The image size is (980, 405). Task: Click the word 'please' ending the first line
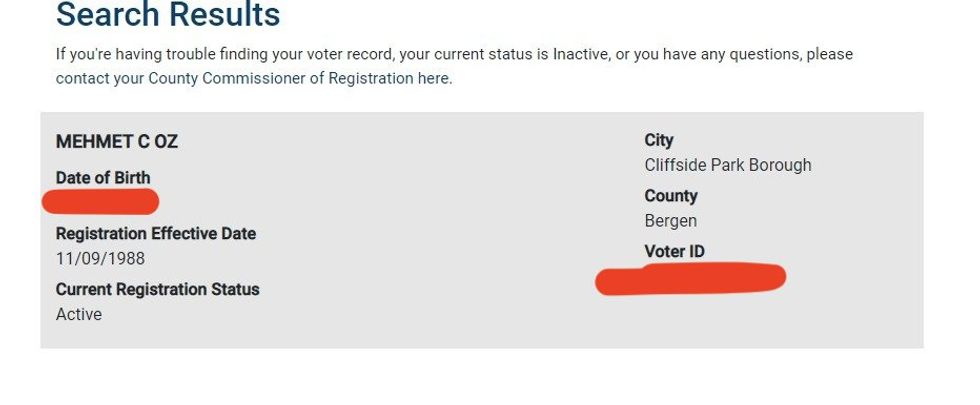coord(830,54)
